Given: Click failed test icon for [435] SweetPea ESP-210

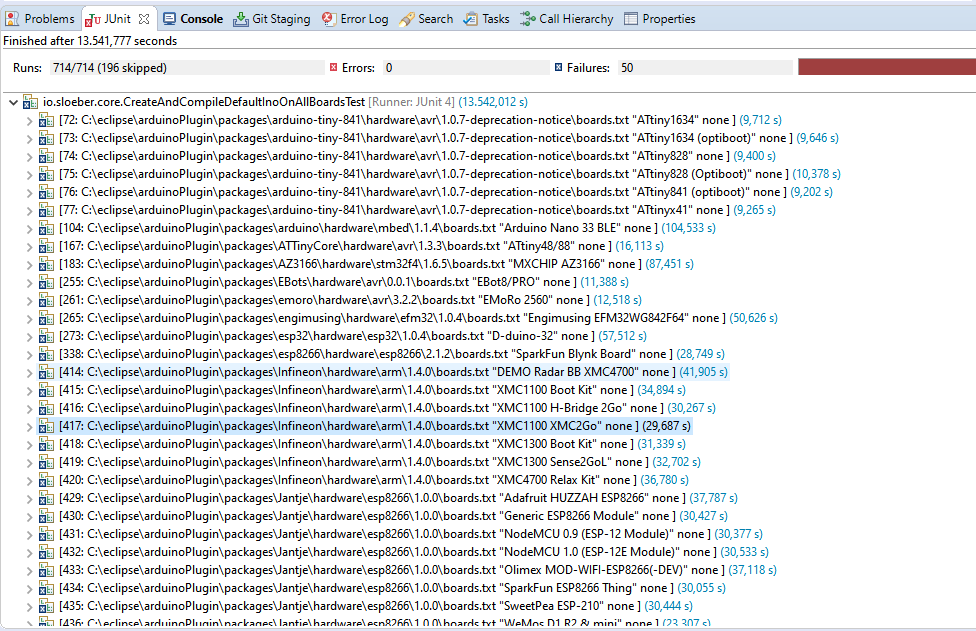Looking at the screenshot, I should pos(47,607).
